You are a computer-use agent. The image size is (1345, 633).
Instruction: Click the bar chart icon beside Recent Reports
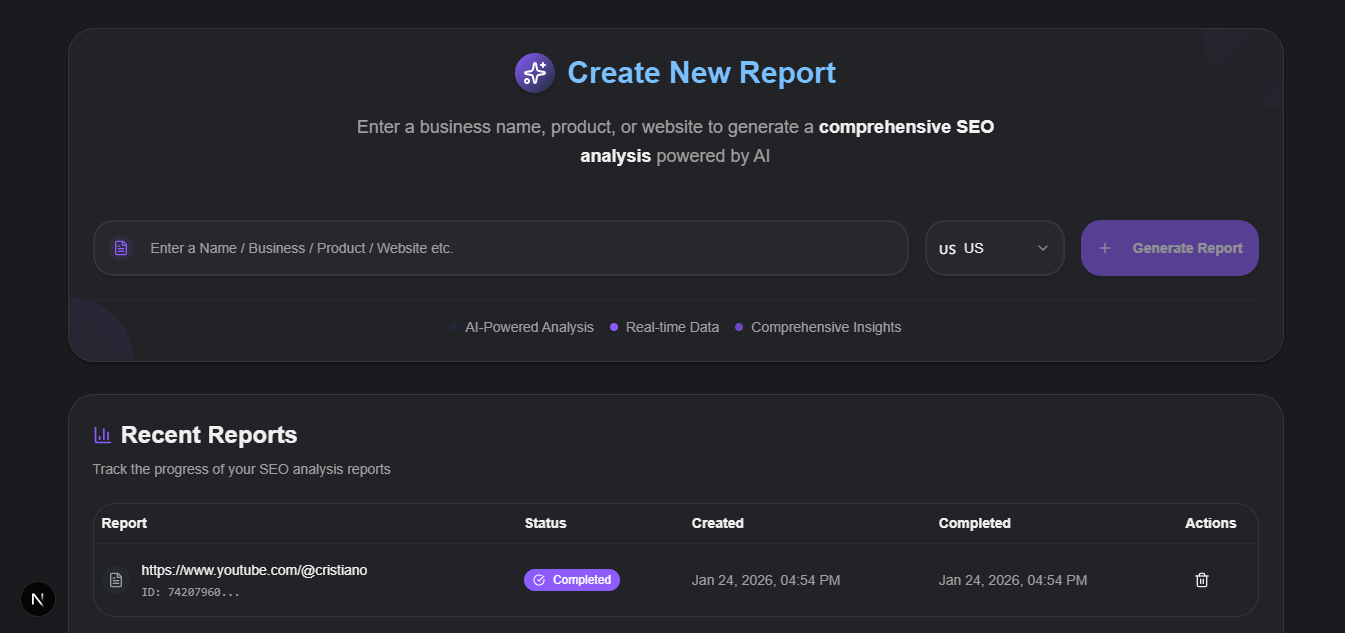pyautogui.click(x=101, y=434)
